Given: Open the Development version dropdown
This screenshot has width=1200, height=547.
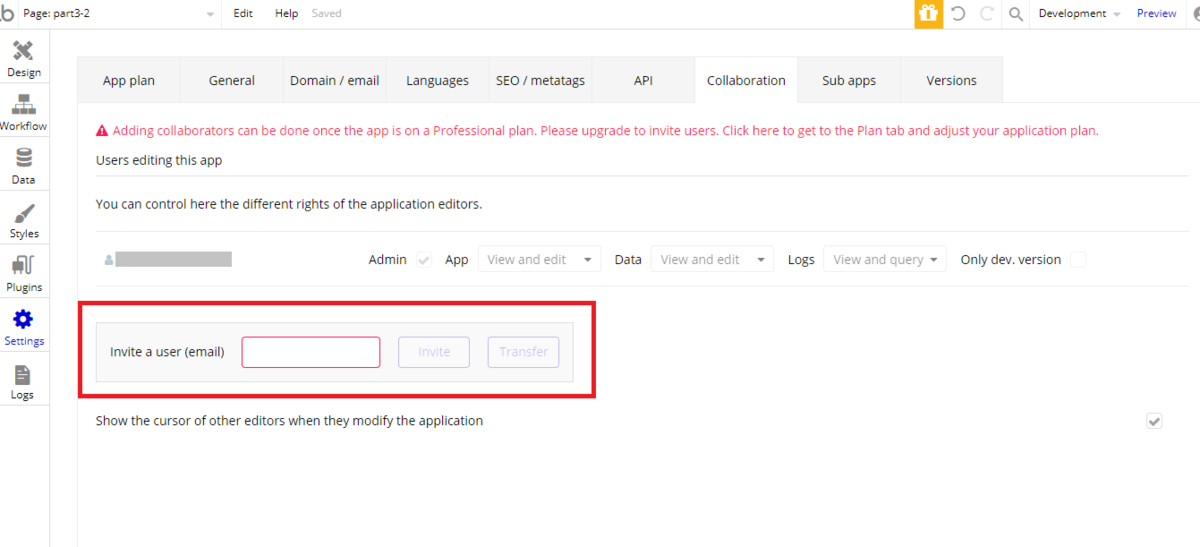Looking at the screenshot, I should [1079, 14].
